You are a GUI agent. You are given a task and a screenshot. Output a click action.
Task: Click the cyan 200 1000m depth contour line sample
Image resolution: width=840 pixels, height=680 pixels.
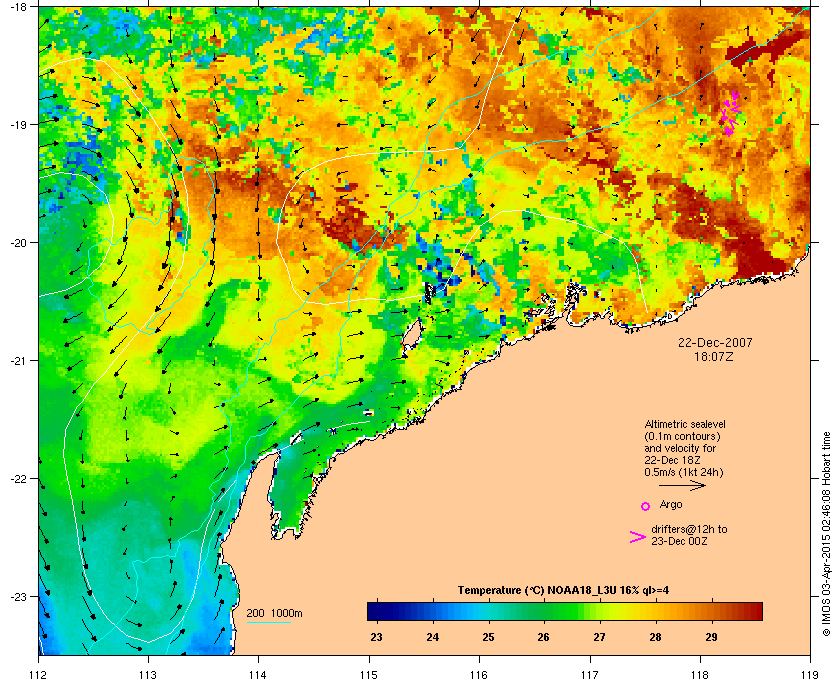pos(268,623)
